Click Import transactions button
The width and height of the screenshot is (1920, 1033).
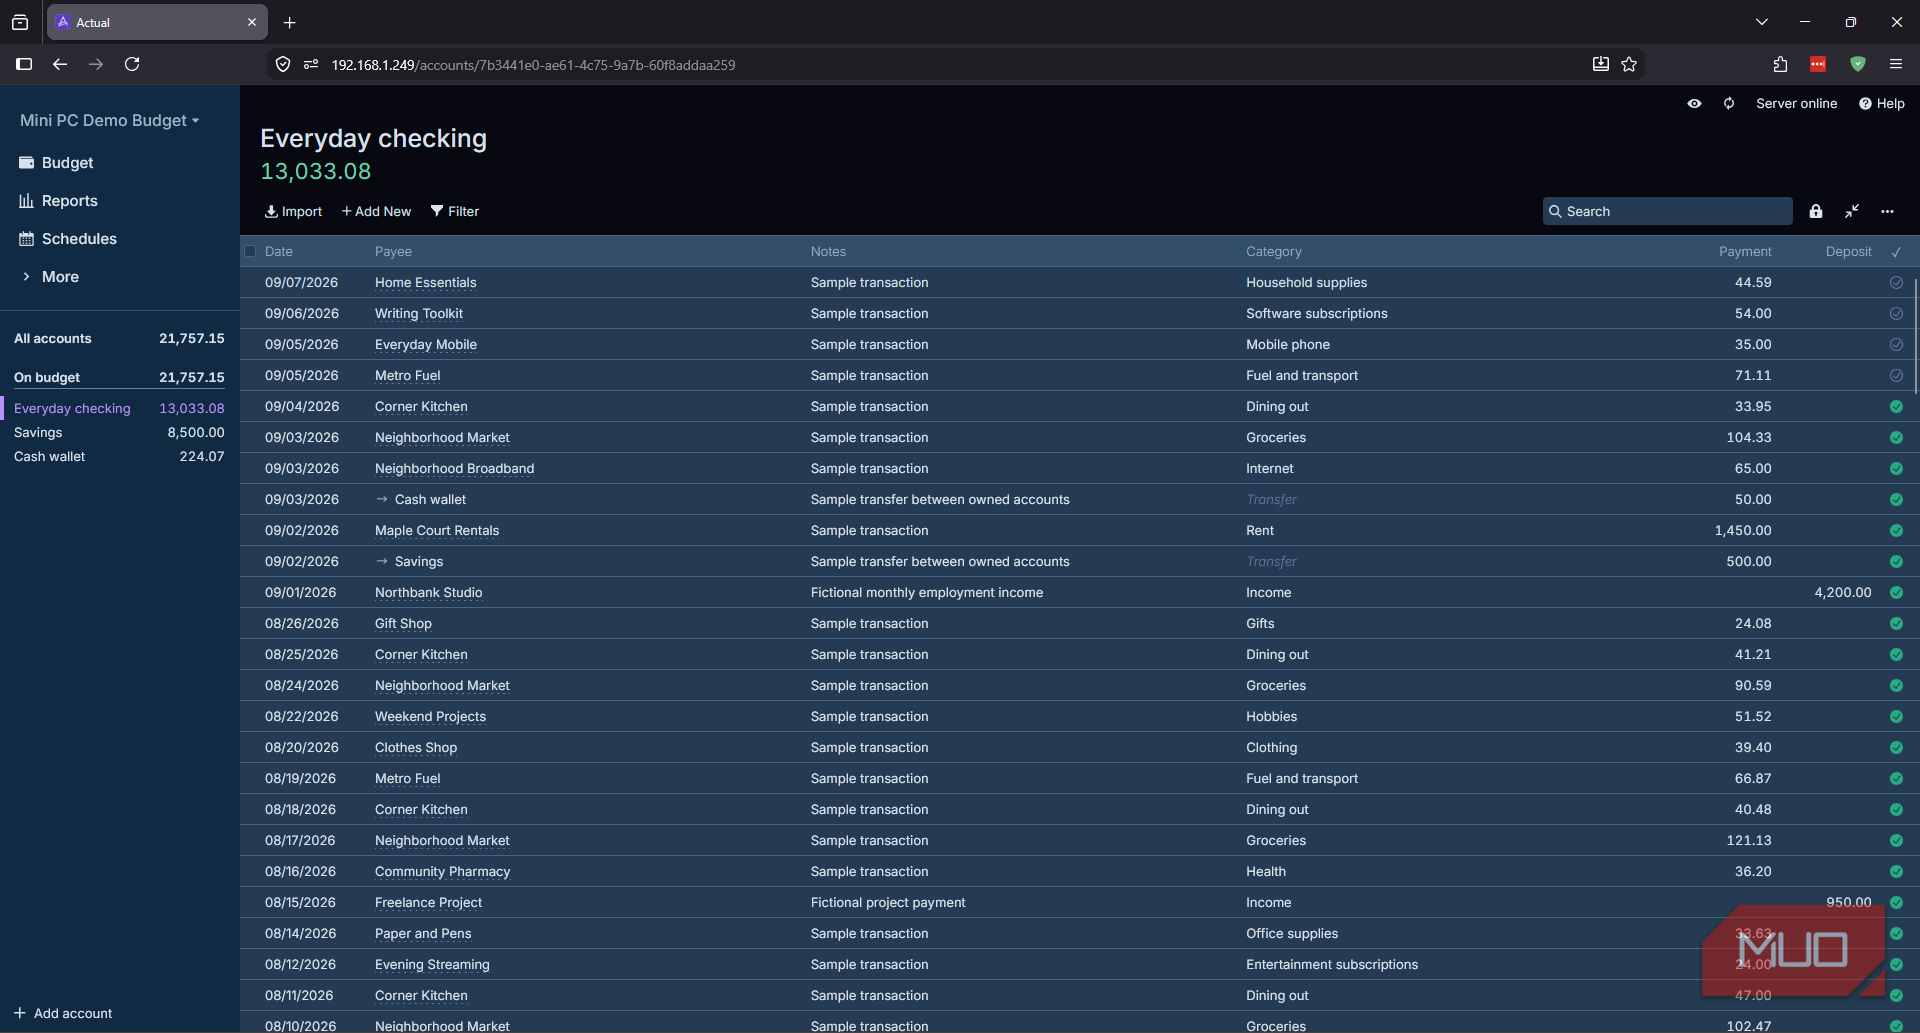click(293, 211)
